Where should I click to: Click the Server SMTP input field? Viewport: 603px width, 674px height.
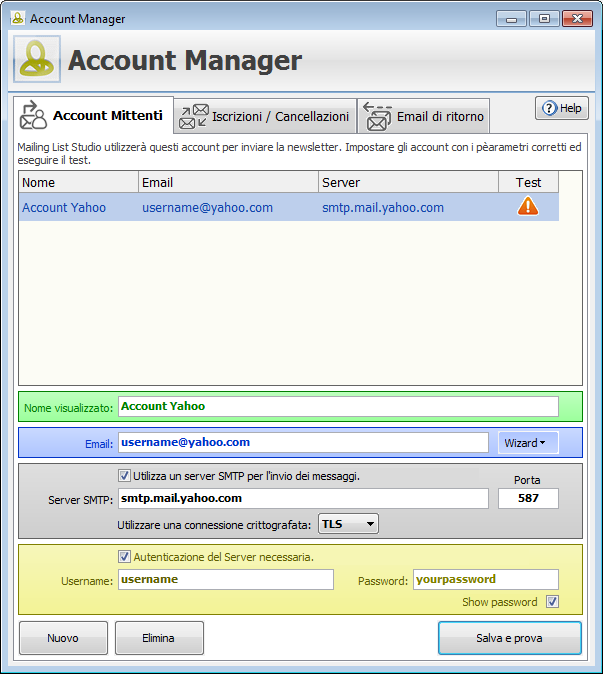pos(303,498)
